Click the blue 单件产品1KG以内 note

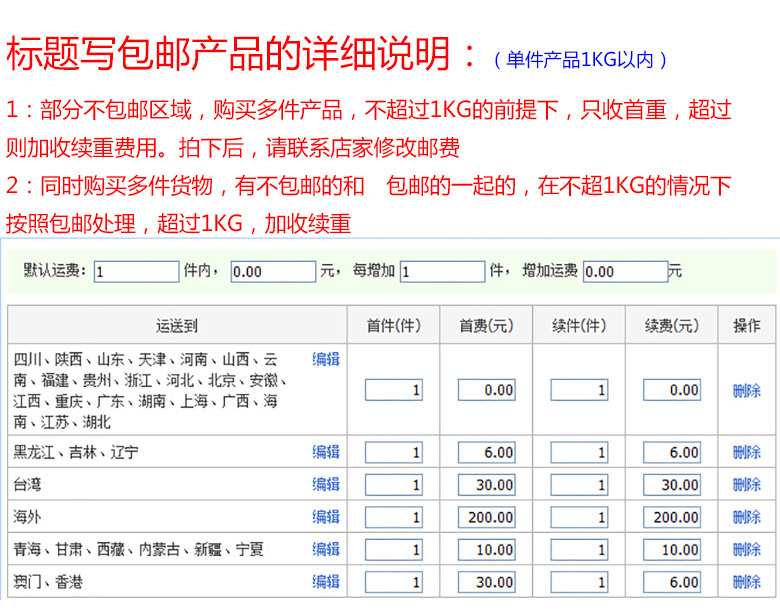tap(580, 60)
